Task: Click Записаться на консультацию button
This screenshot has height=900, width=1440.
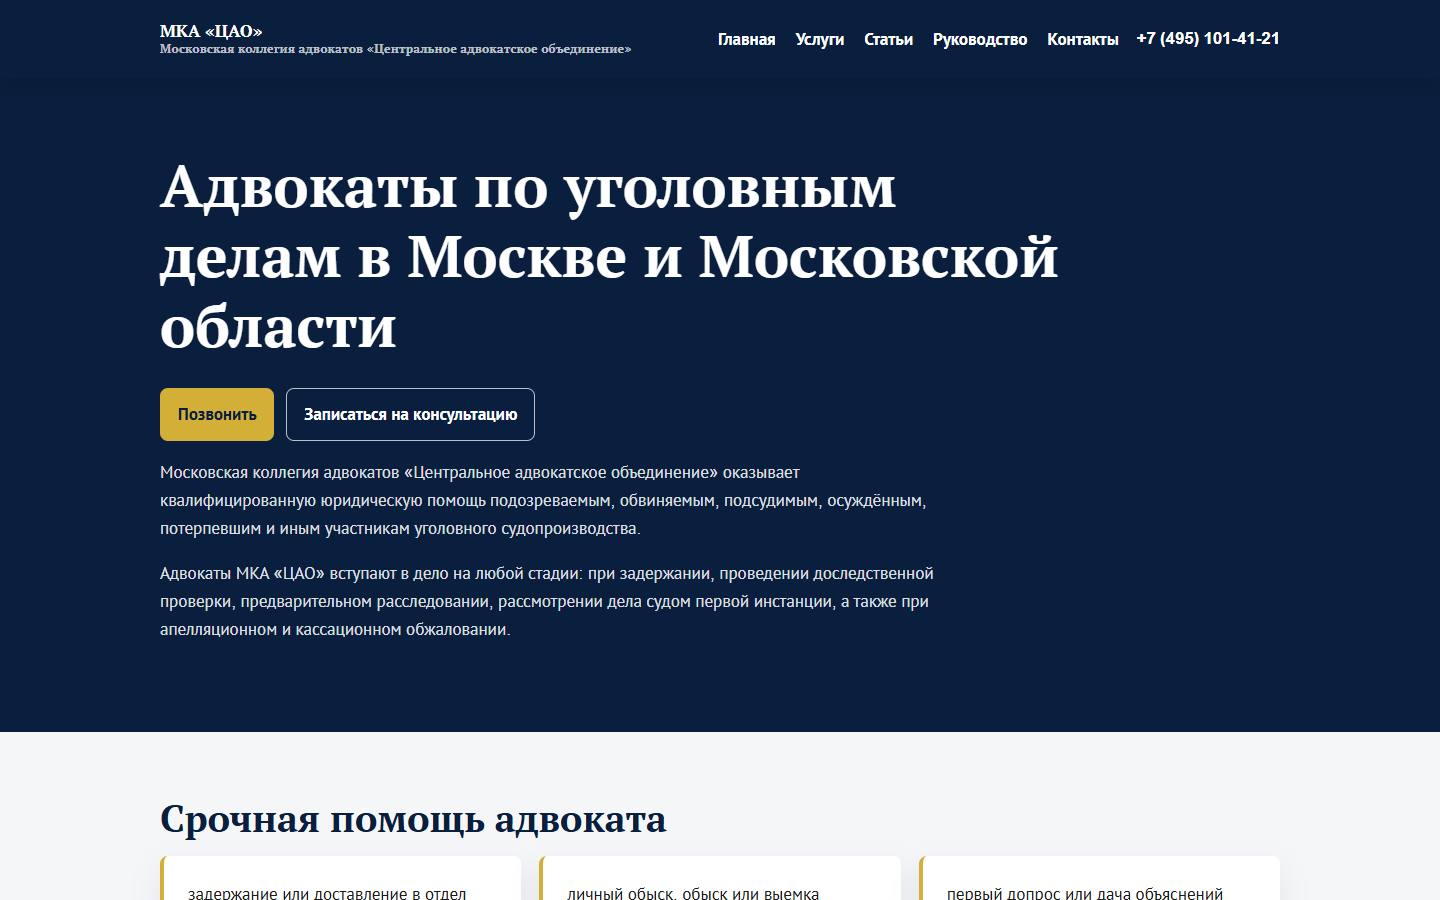Action: 410,414
